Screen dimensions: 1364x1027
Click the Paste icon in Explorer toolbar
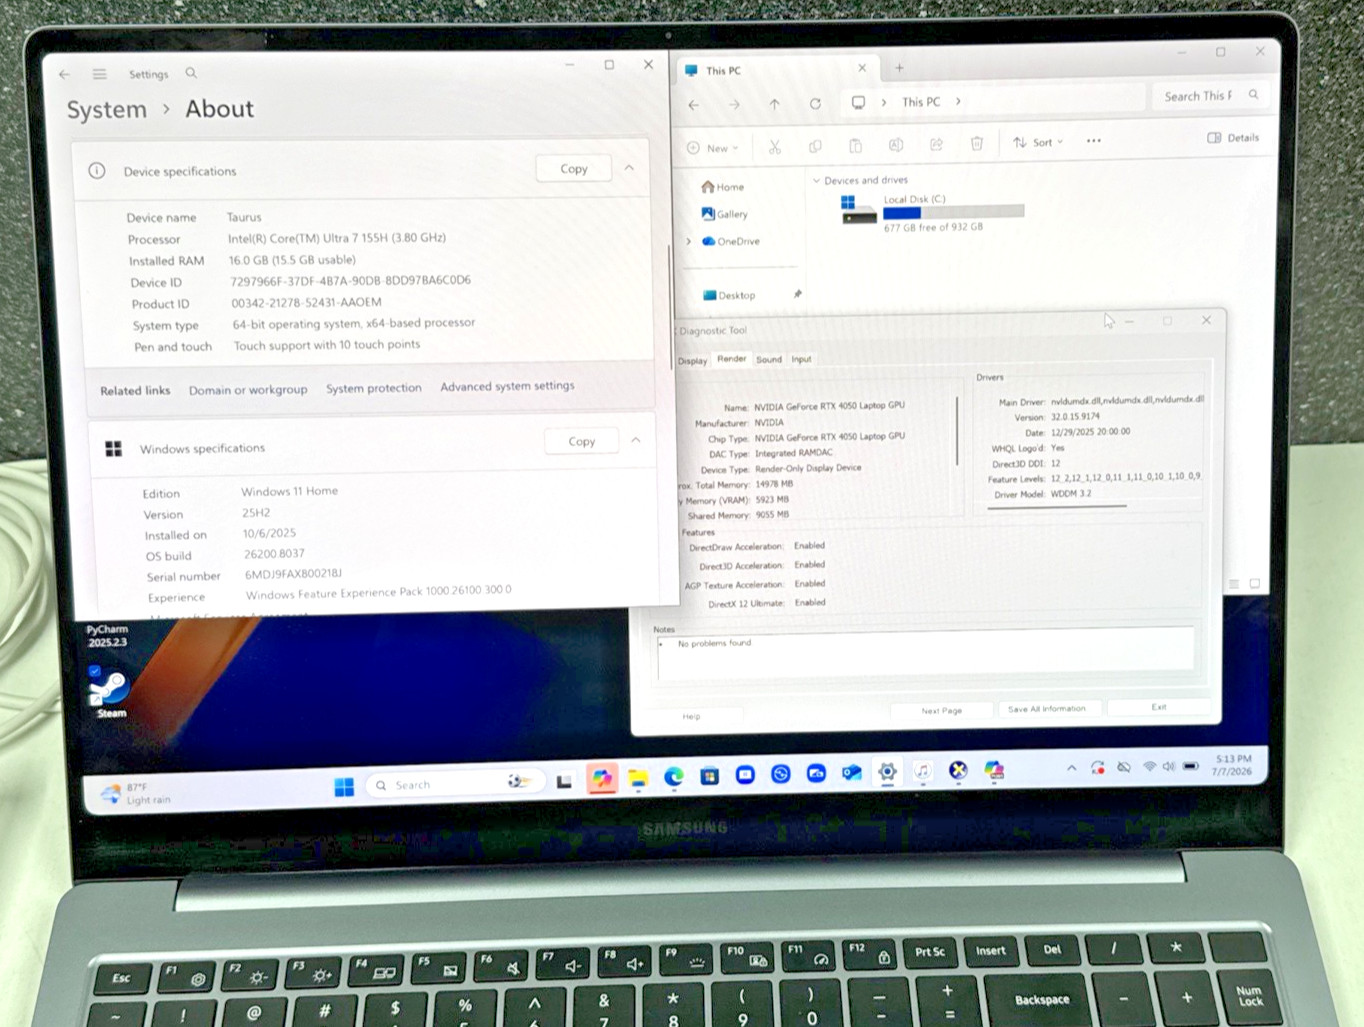855,146
